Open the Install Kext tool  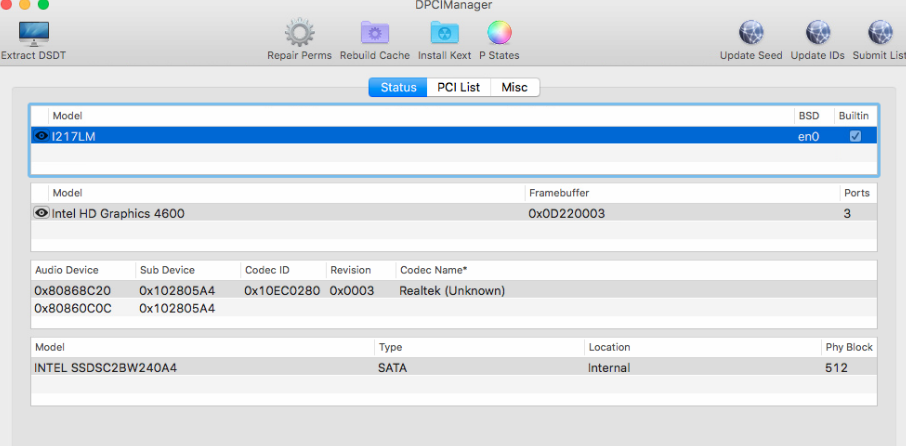click(444, 34)
